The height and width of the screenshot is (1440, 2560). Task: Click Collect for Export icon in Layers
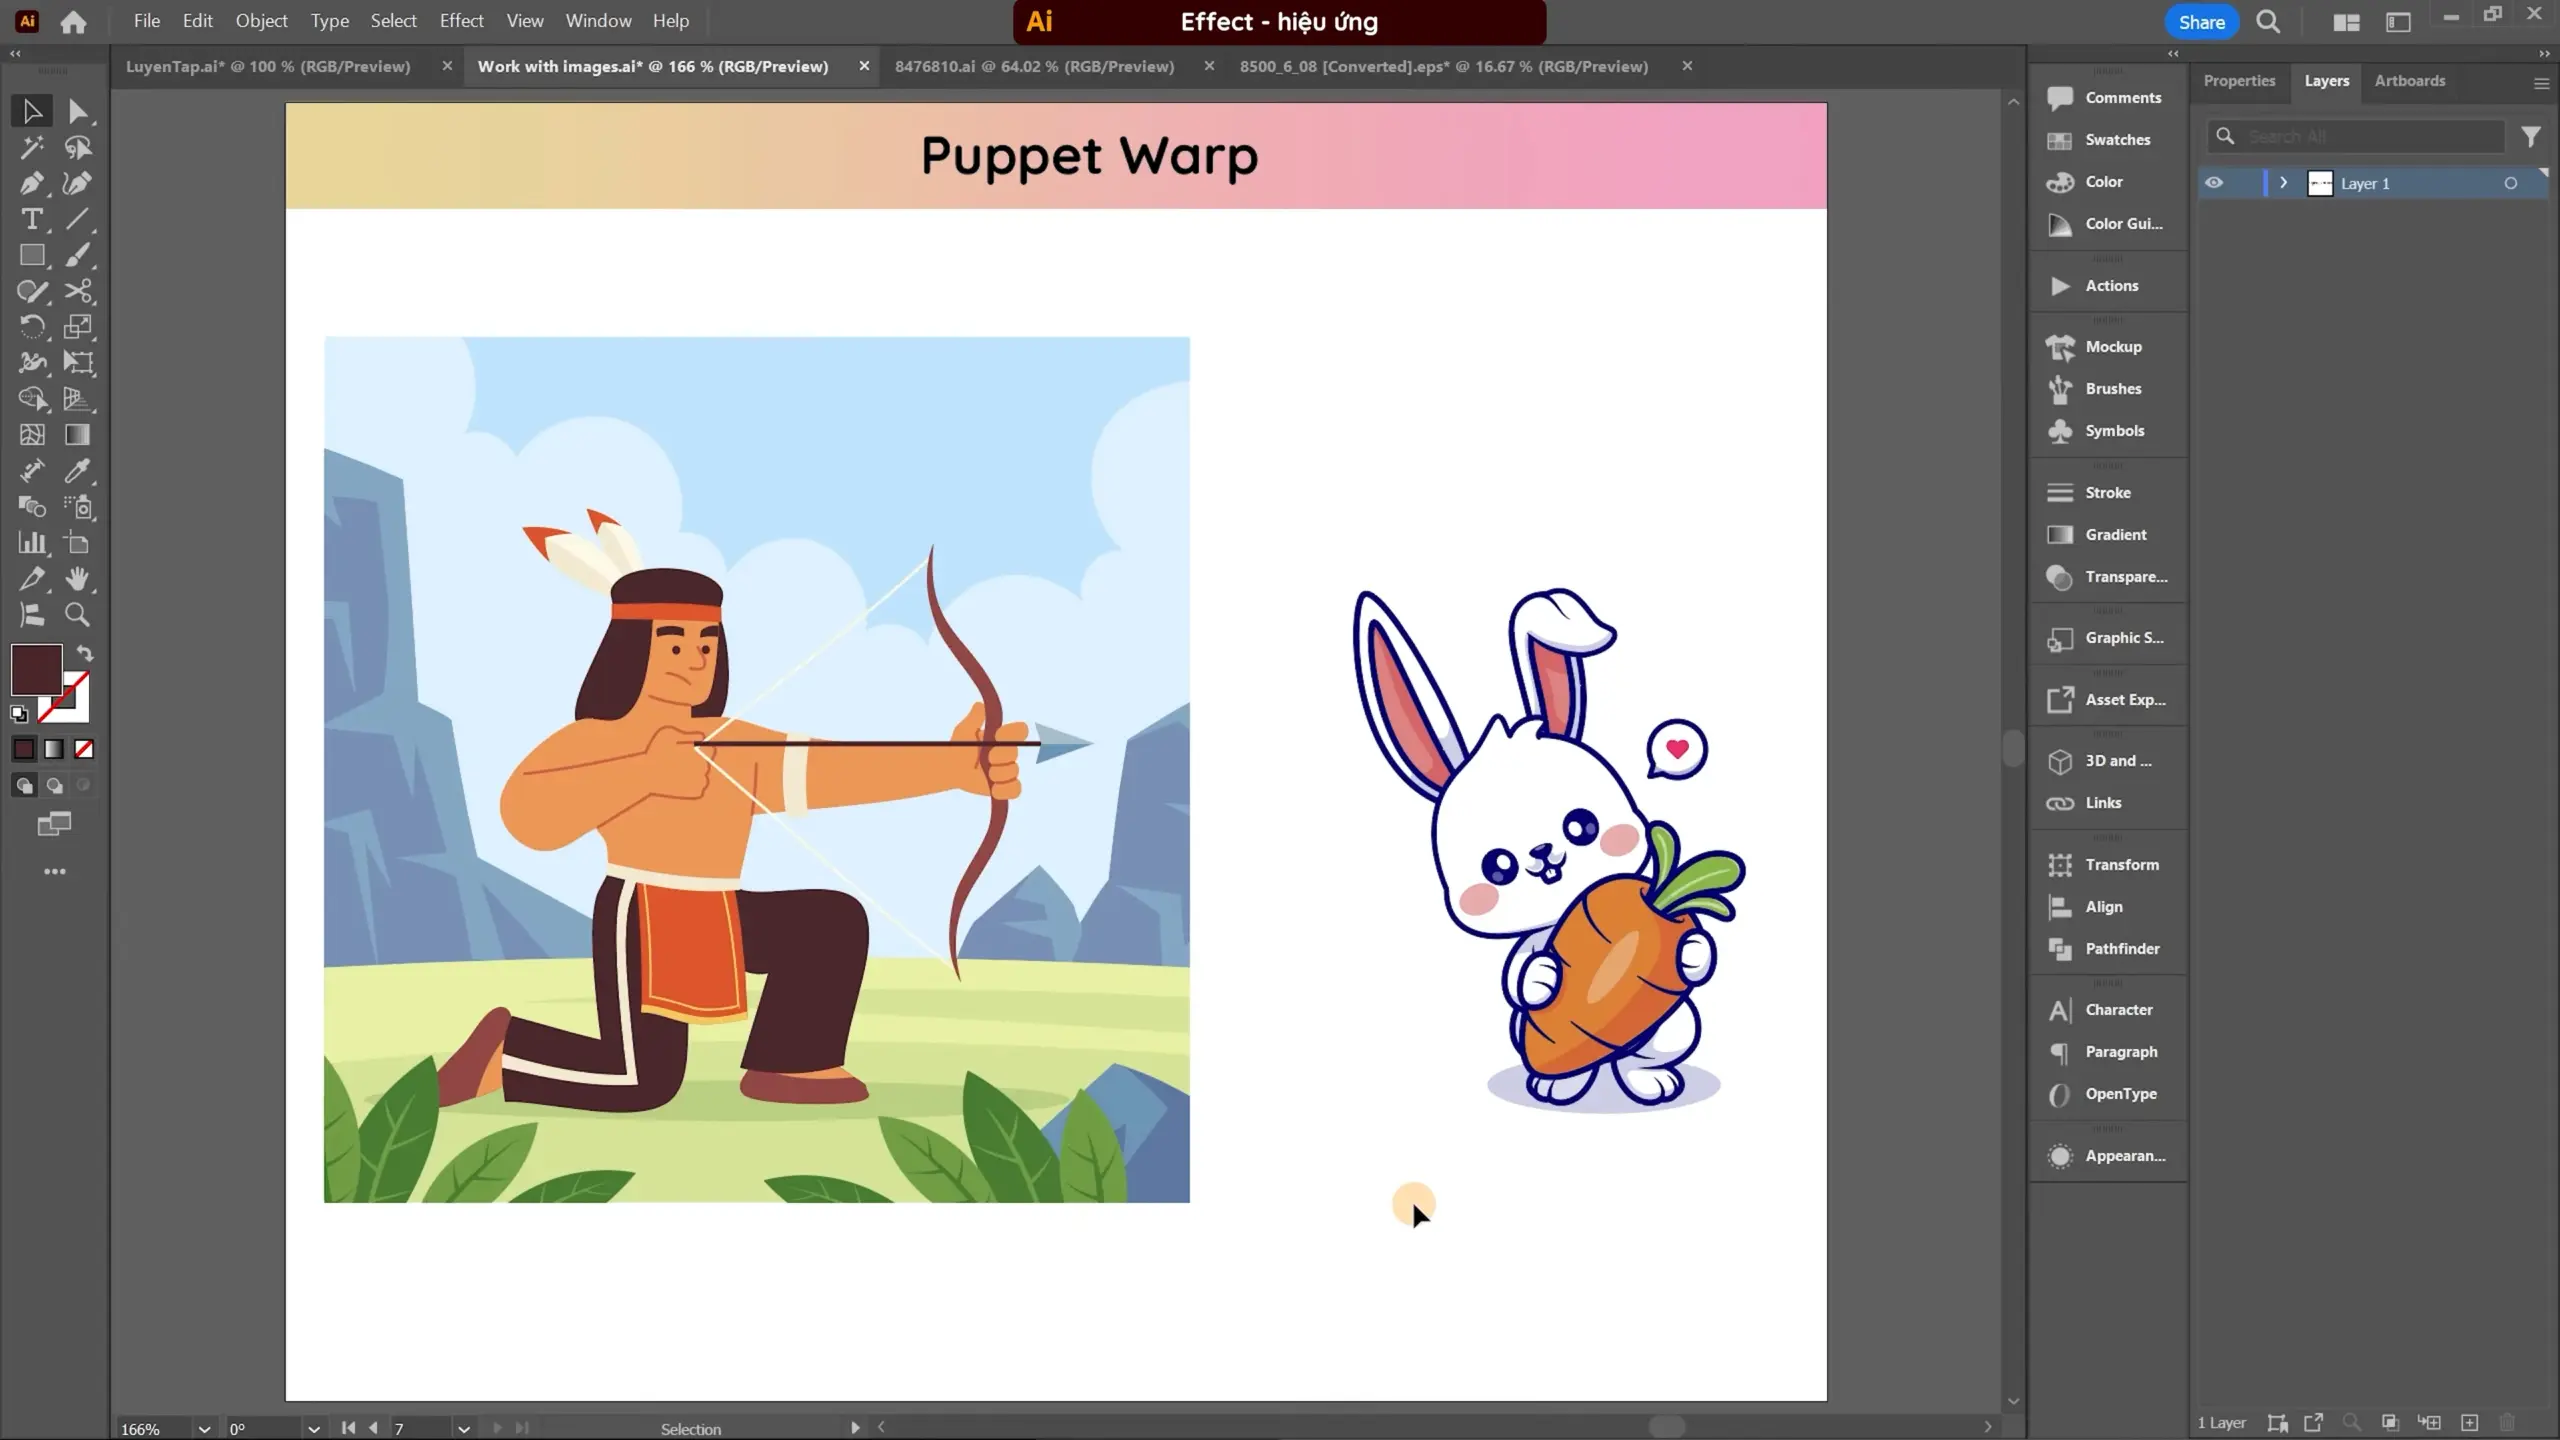point(2313,1423)
